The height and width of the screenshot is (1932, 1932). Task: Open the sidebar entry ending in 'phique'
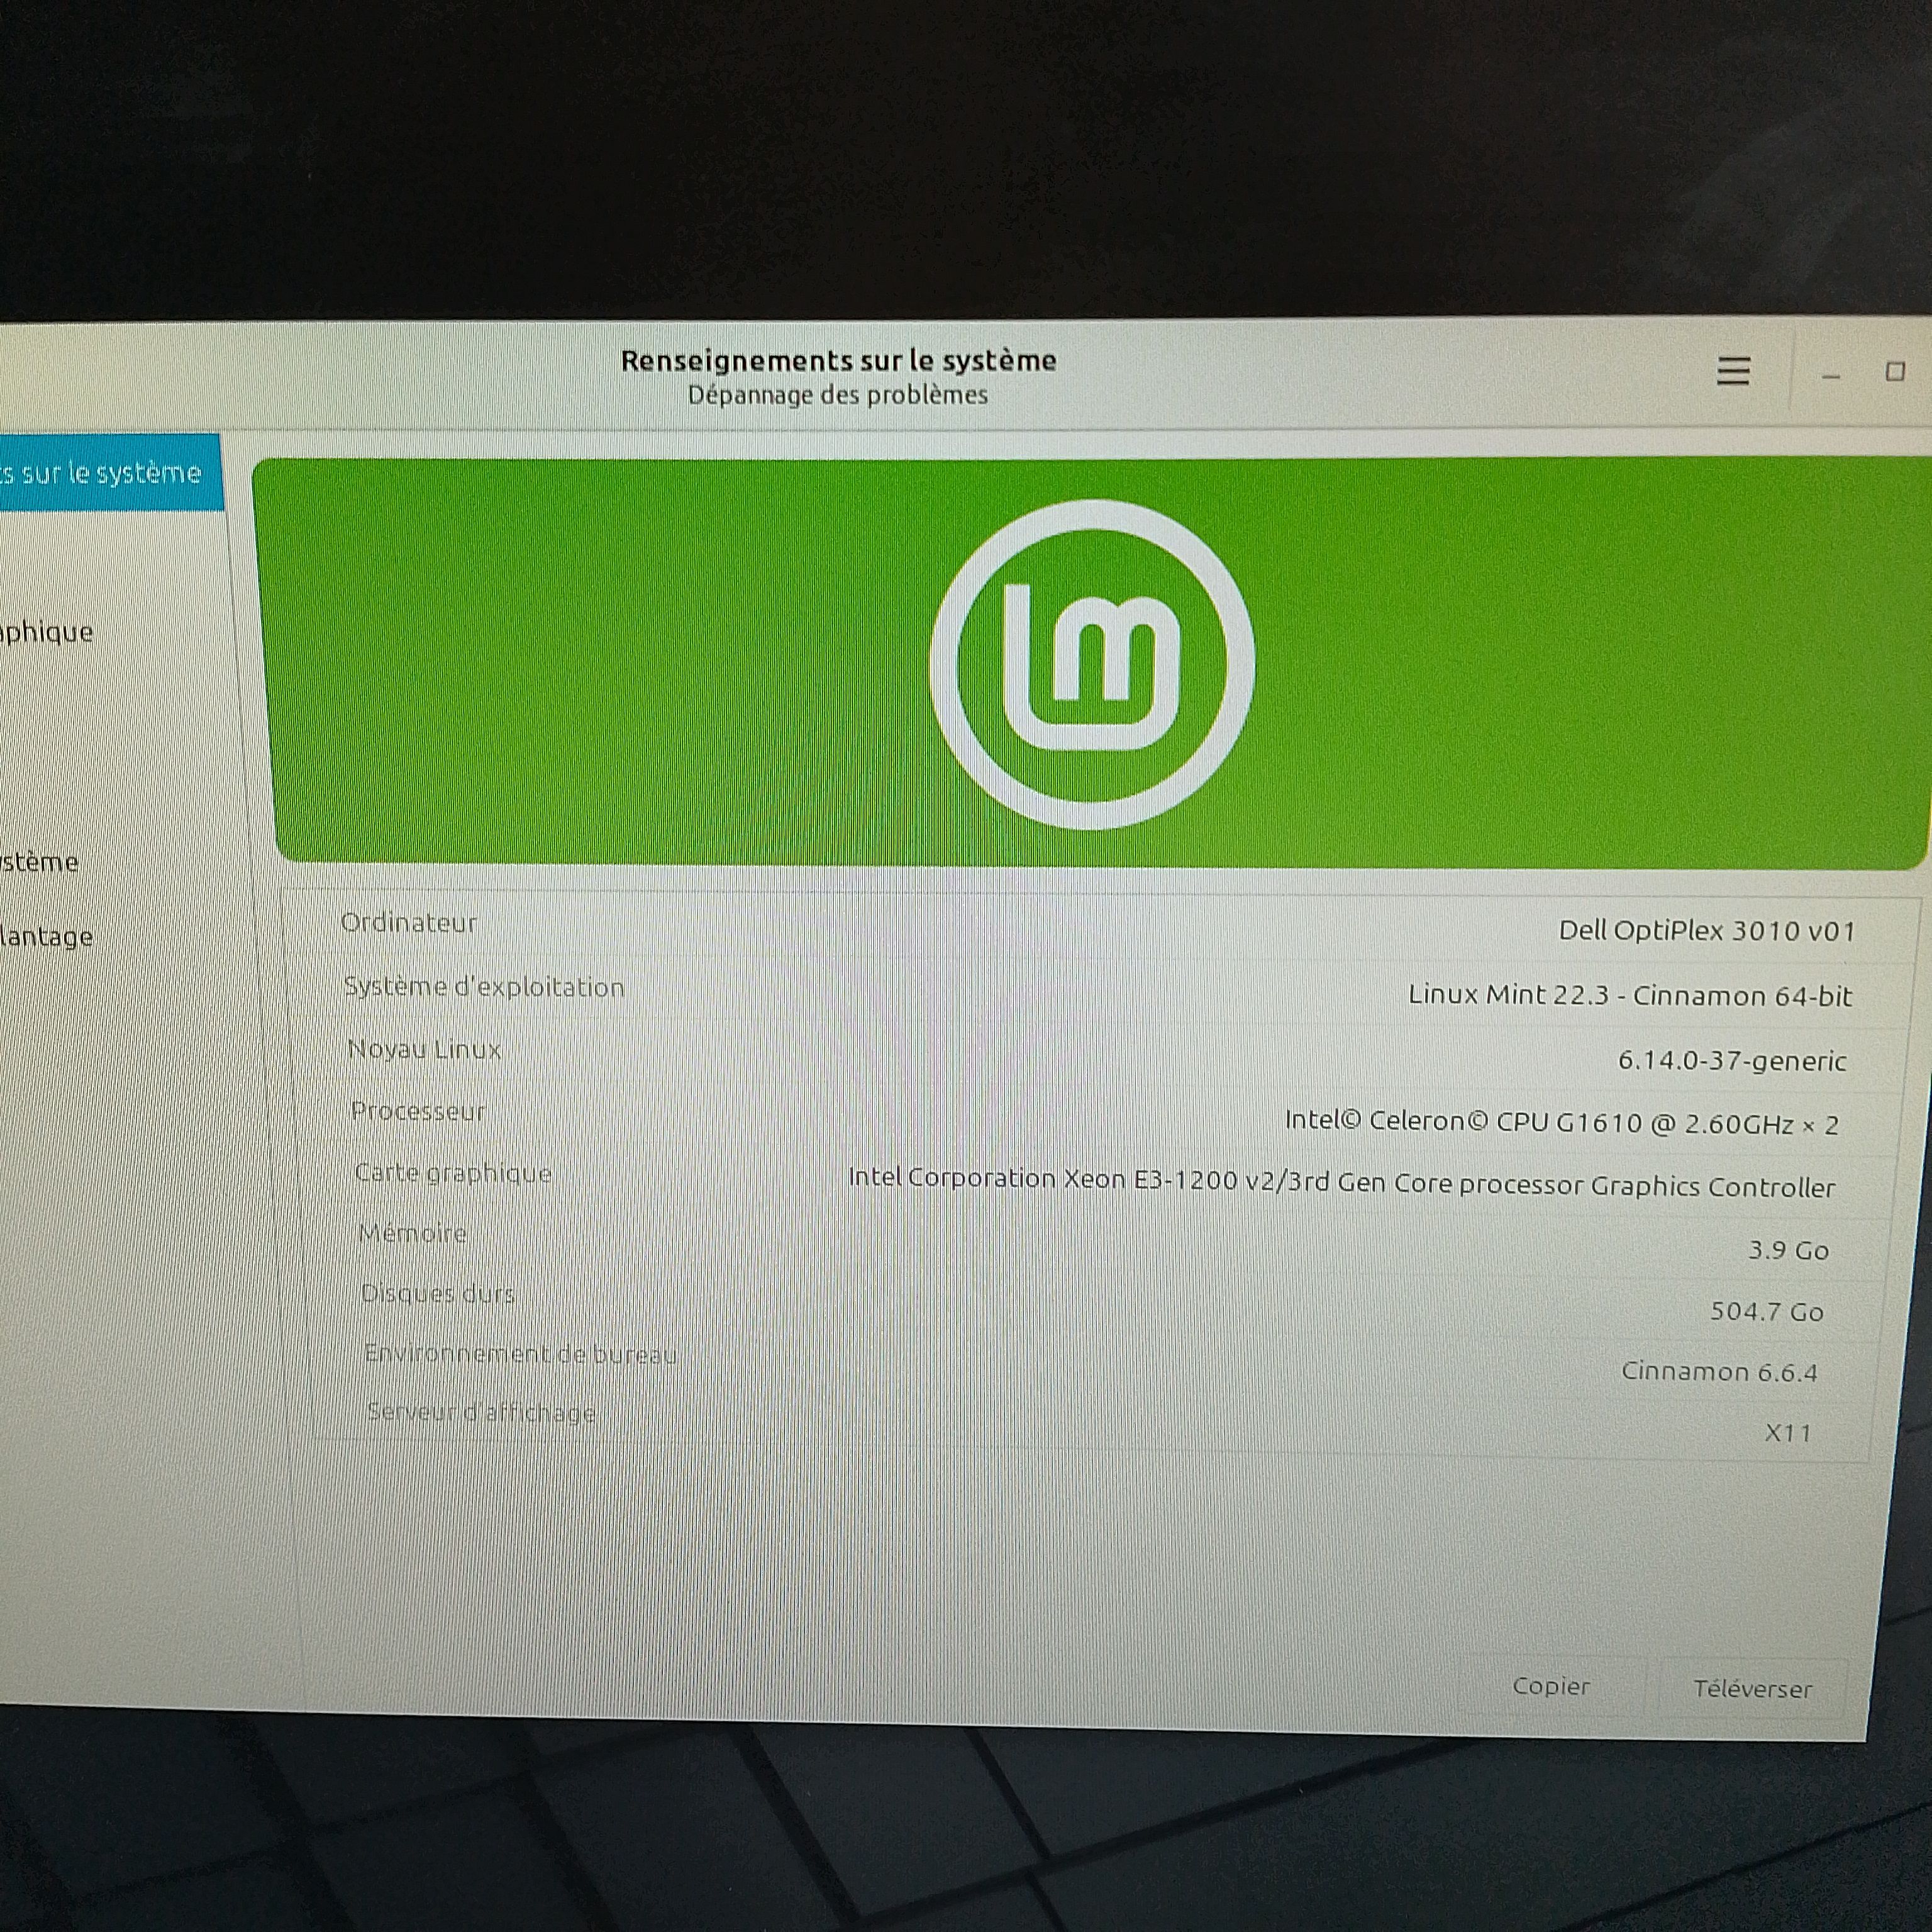click(47, 633)
